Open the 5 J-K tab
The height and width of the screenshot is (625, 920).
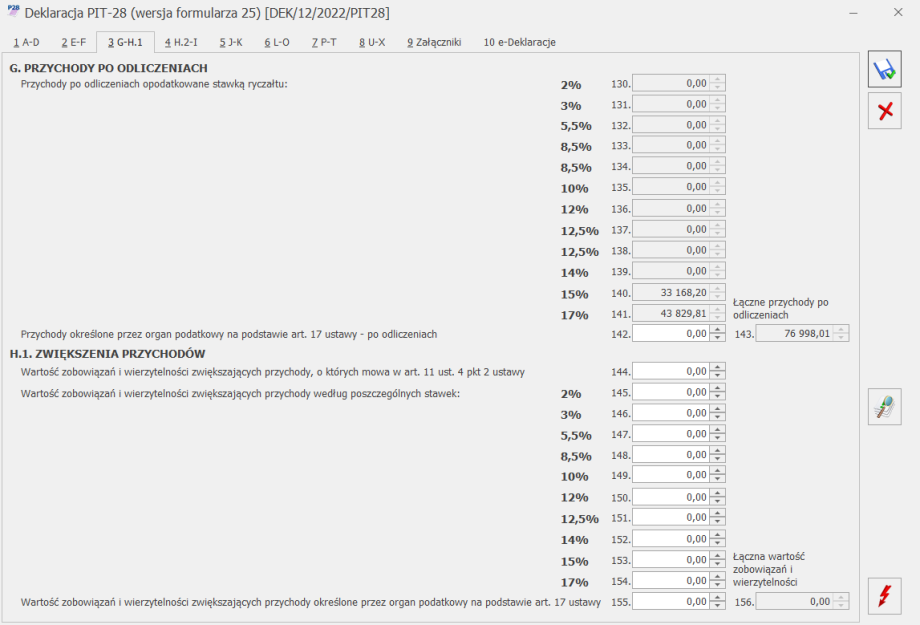point(231,42)
